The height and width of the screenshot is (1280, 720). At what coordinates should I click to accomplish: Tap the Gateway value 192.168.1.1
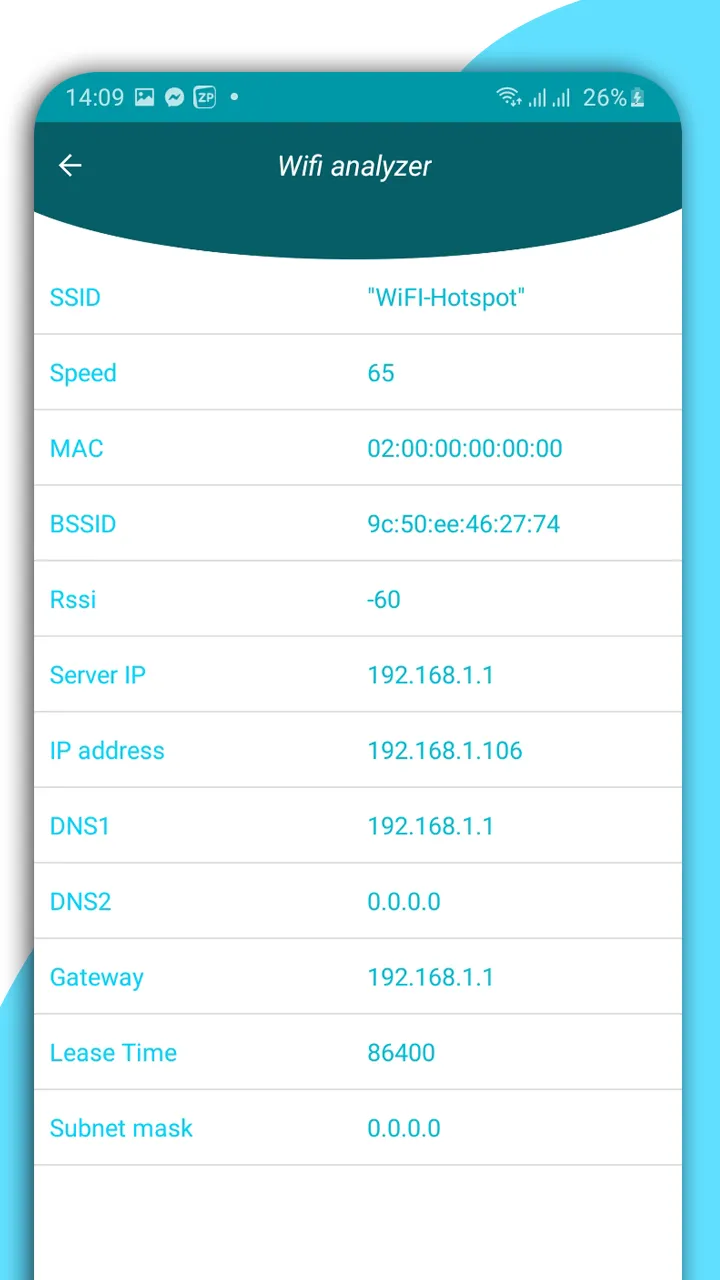coord(431,977)
